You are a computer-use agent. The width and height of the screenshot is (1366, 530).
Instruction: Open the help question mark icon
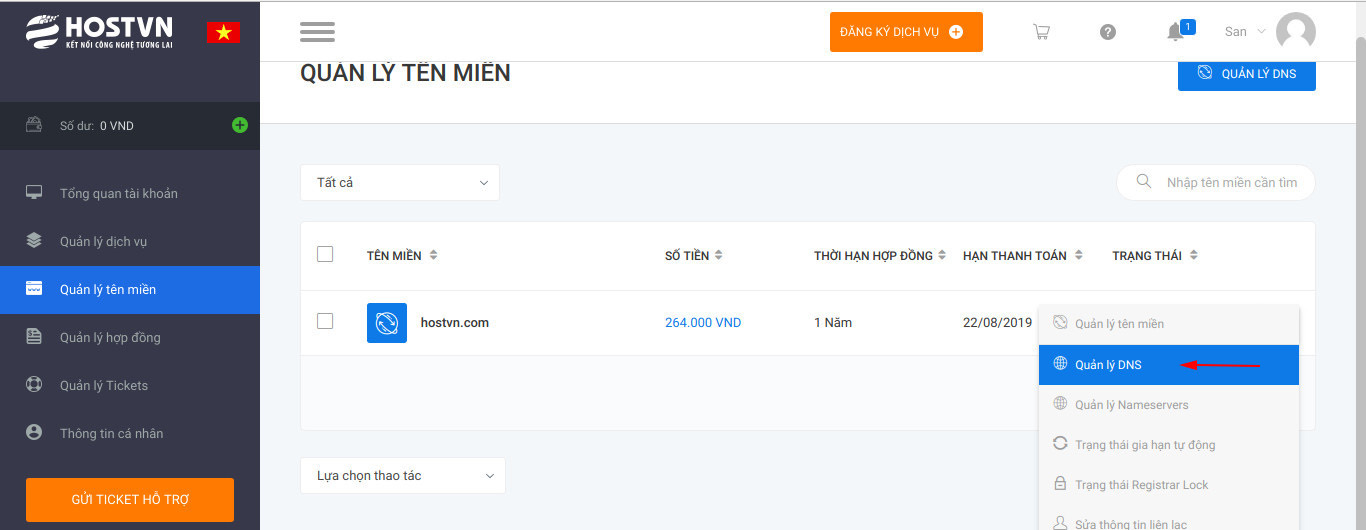pyautogui.click(x=1108, y=32)
